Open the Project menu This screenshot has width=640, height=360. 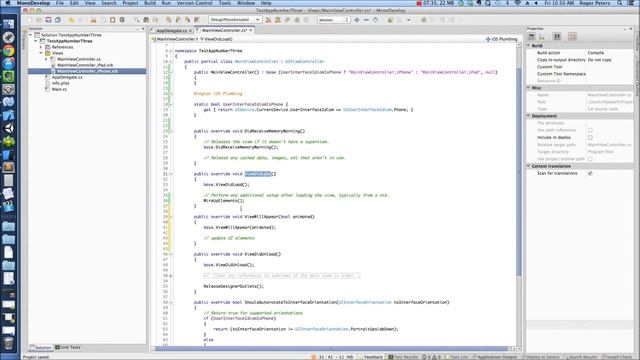click(130, 3)
